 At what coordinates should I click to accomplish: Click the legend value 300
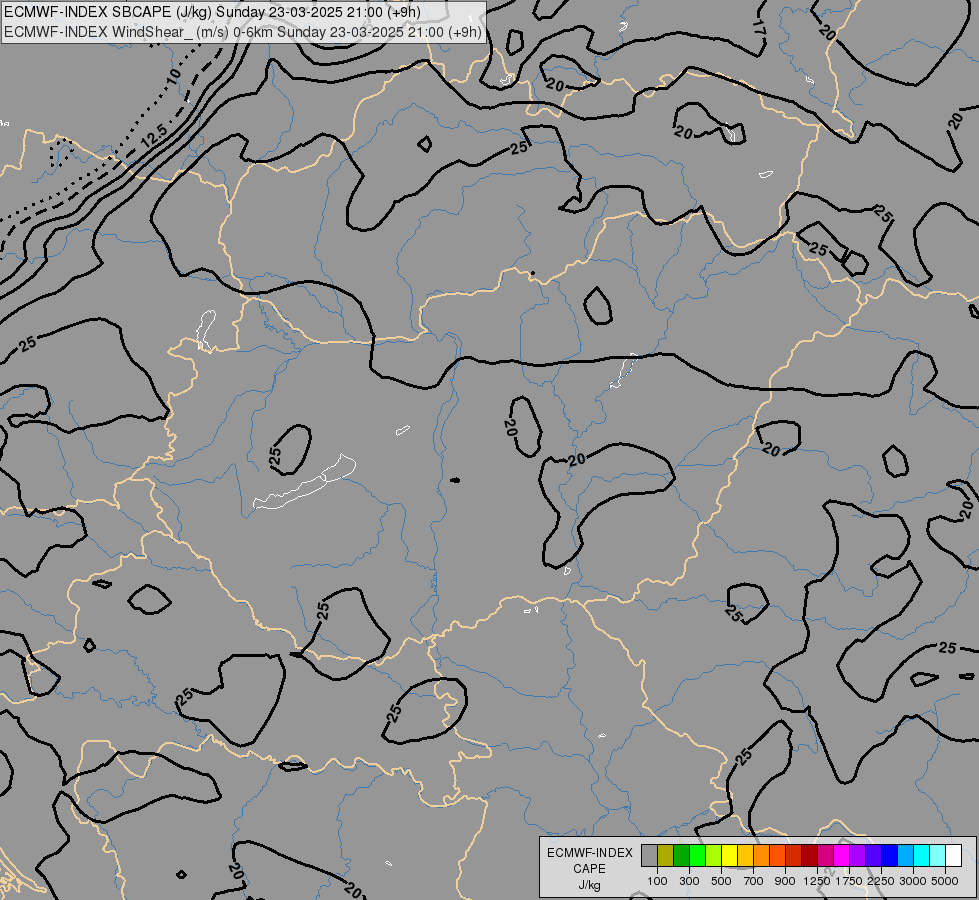tap(689, 881)
